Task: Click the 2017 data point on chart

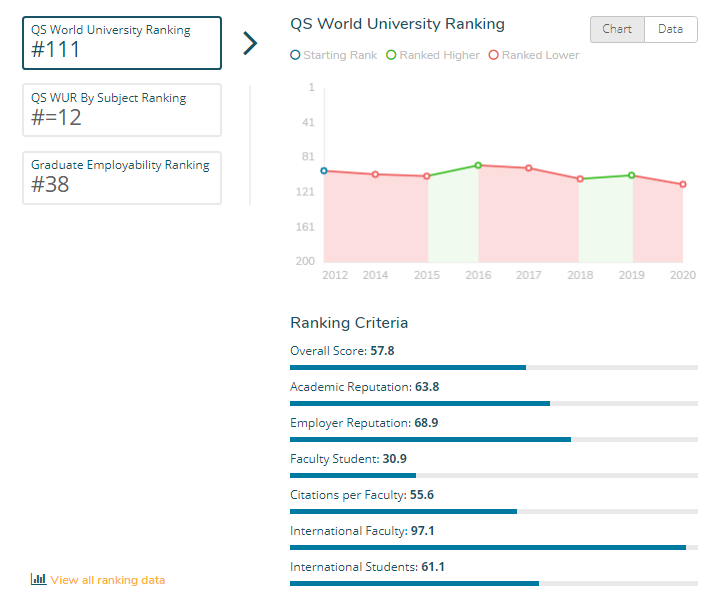Action: [529, 168]
